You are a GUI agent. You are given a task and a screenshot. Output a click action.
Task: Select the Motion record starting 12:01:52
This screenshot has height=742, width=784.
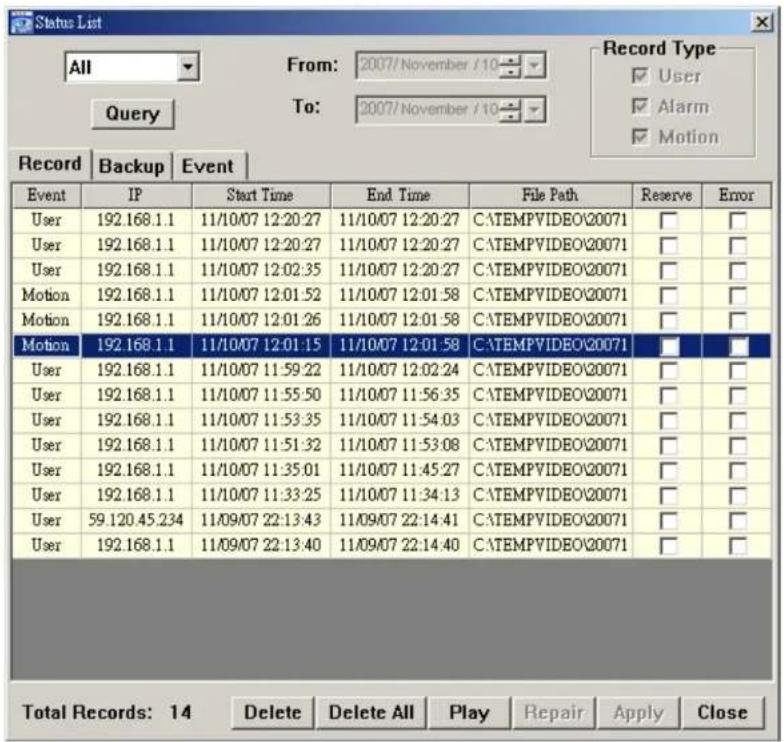(x=392, y=295)
